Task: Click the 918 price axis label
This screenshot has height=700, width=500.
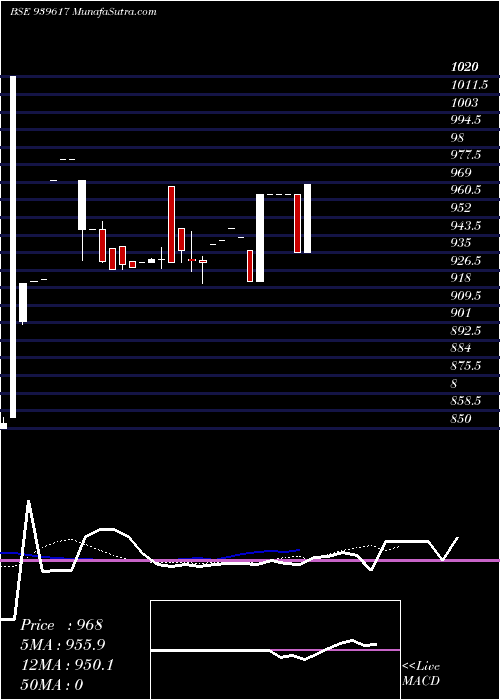Action: click(x=461, y=278)
